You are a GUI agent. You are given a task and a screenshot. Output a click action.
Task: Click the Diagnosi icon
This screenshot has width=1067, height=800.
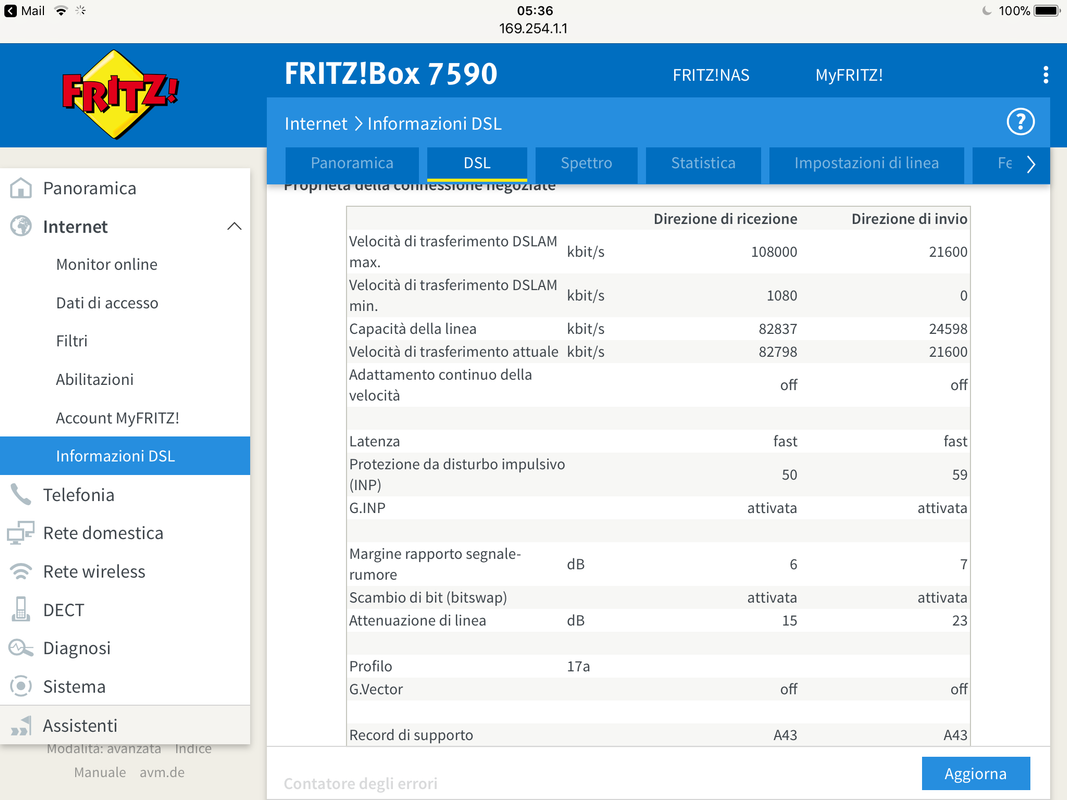point(21,648)
